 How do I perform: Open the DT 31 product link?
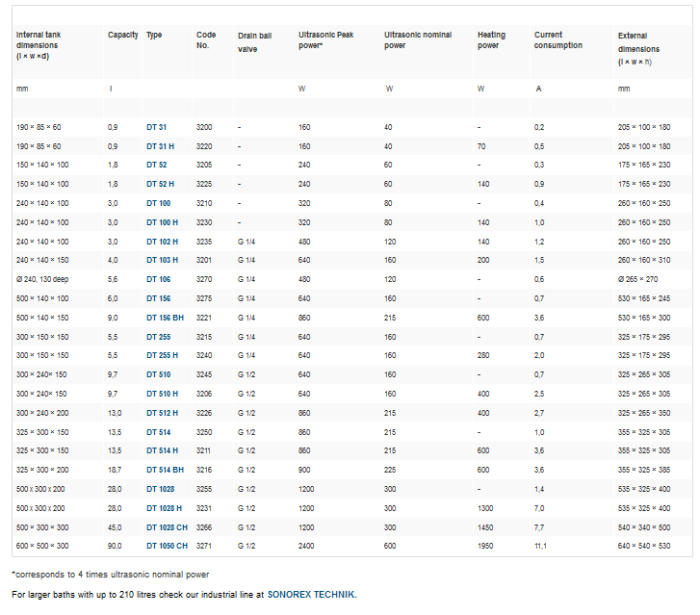[156, 127]
